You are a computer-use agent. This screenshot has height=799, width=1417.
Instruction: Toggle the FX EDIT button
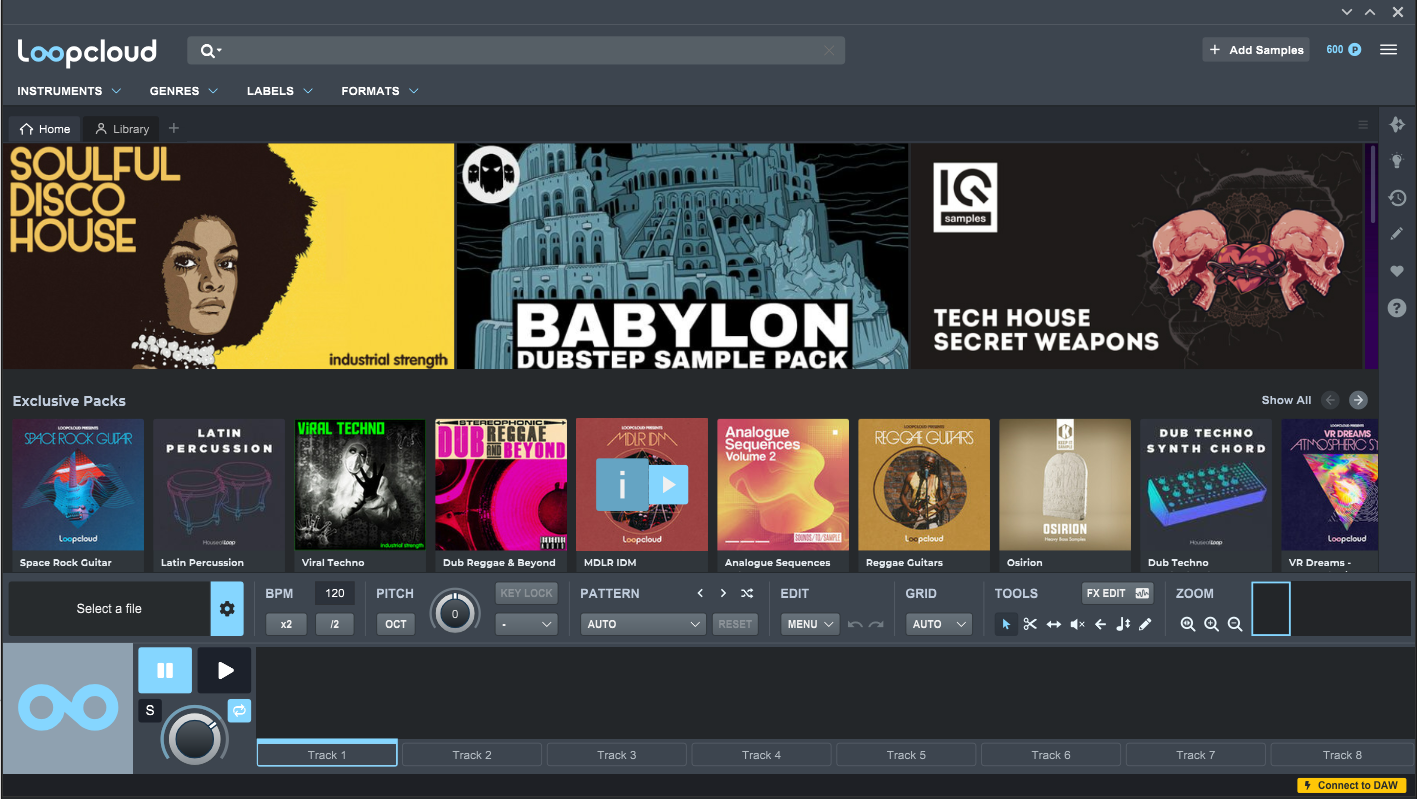1117,593
